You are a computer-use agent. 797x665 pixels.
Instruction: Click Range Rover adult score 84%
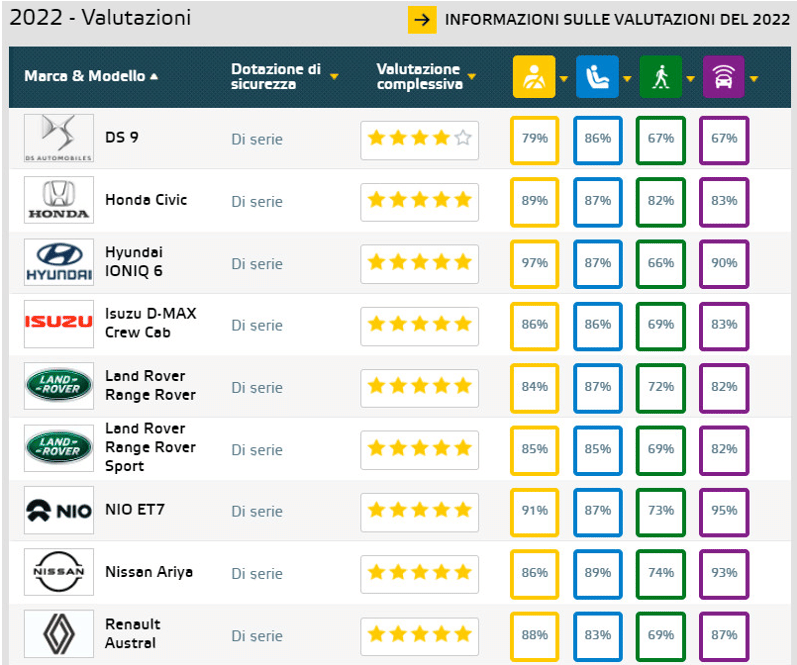coord(535,388)
